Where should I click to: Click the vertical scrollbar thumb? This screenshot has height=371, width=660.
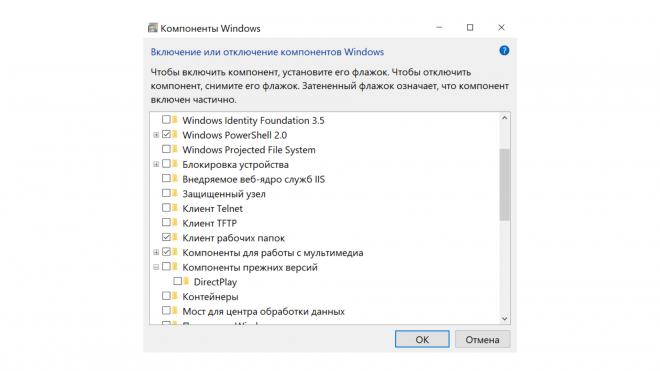(505, 184)
